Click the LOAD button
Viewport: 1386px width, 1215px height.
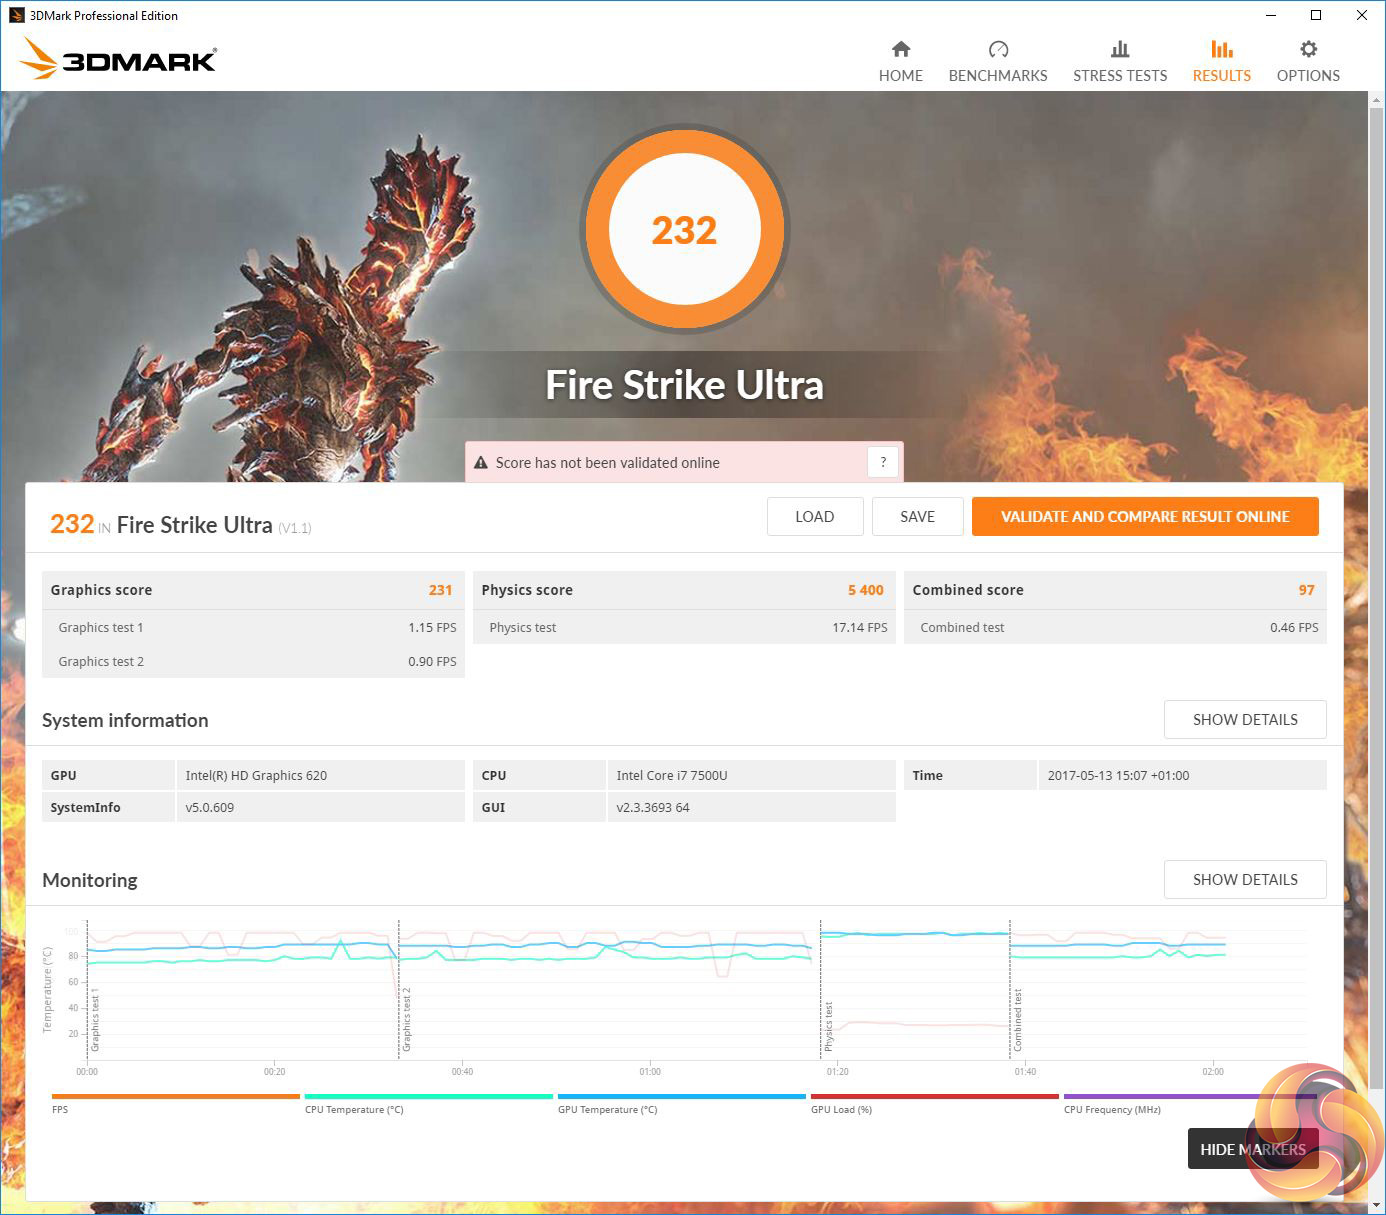tap(814, 517)
